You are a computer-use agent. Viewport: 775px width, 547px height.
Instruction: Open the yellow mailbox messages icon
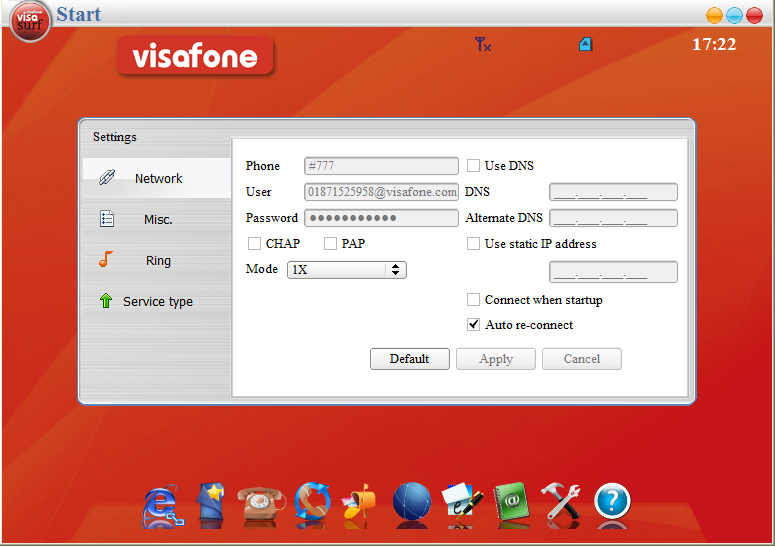(360, 504)
